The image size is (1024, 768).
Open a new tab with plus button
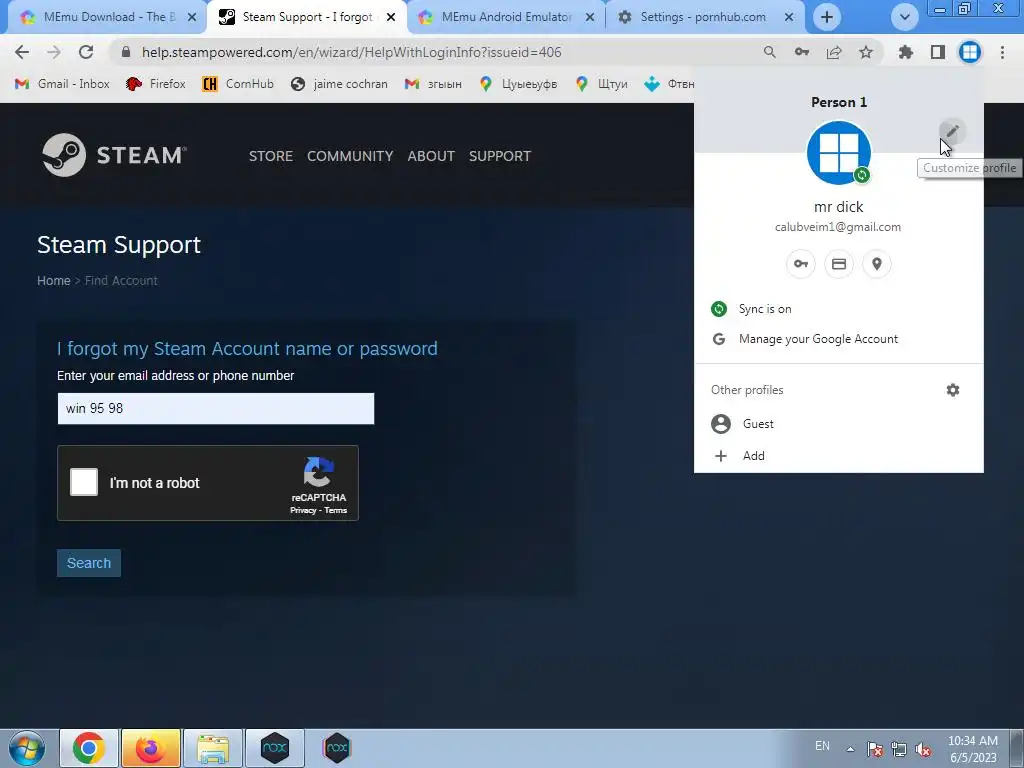(827, 17)
